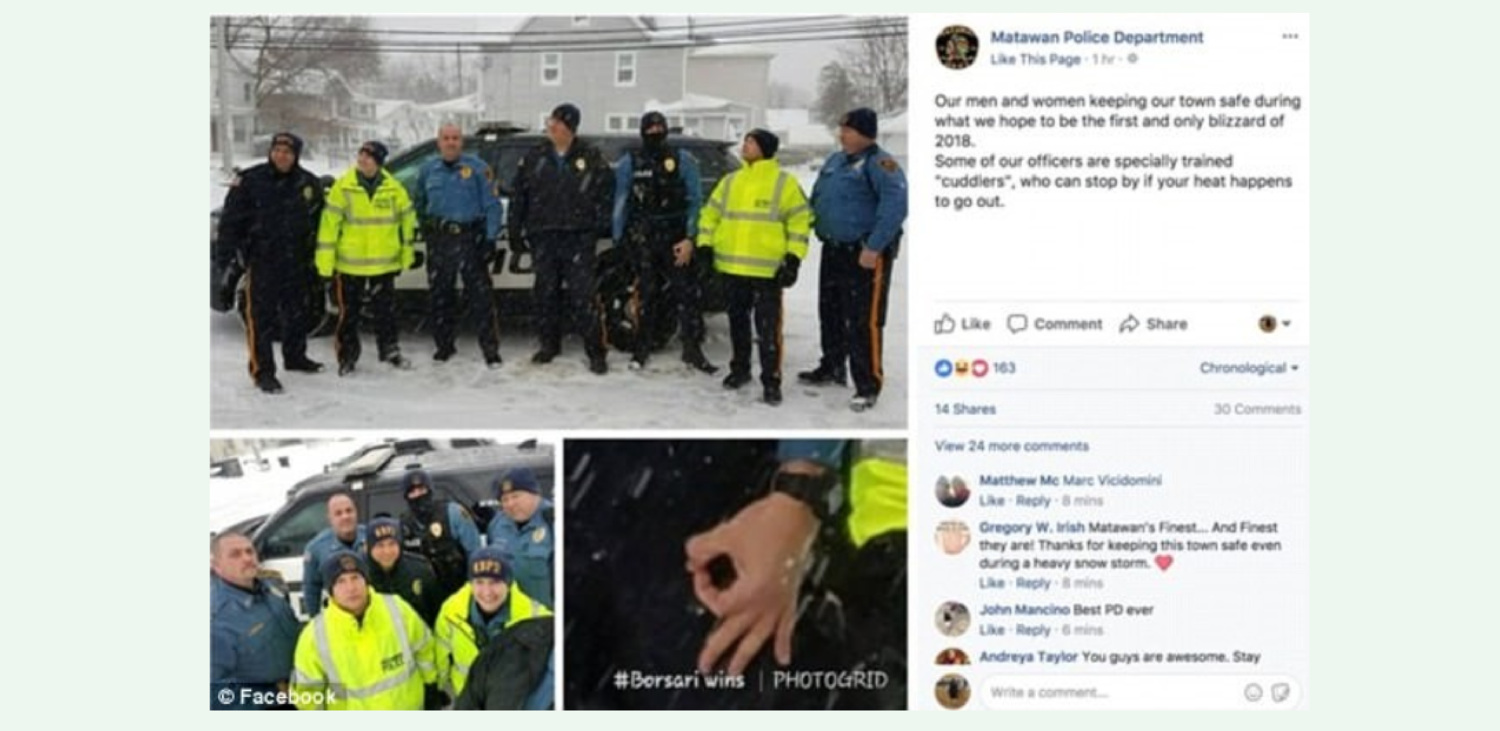
Task: Open the large group photo of officers
Action: (559, 222)
